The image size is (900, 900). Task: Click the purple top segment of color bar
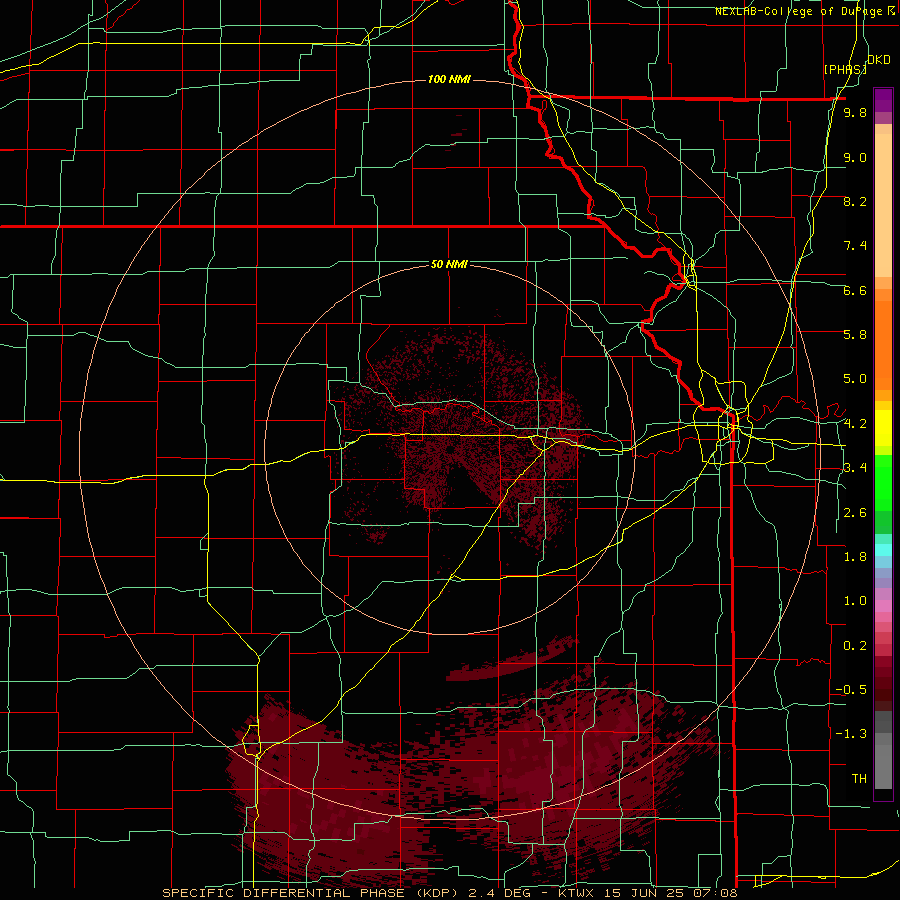(x=883, y=99)
